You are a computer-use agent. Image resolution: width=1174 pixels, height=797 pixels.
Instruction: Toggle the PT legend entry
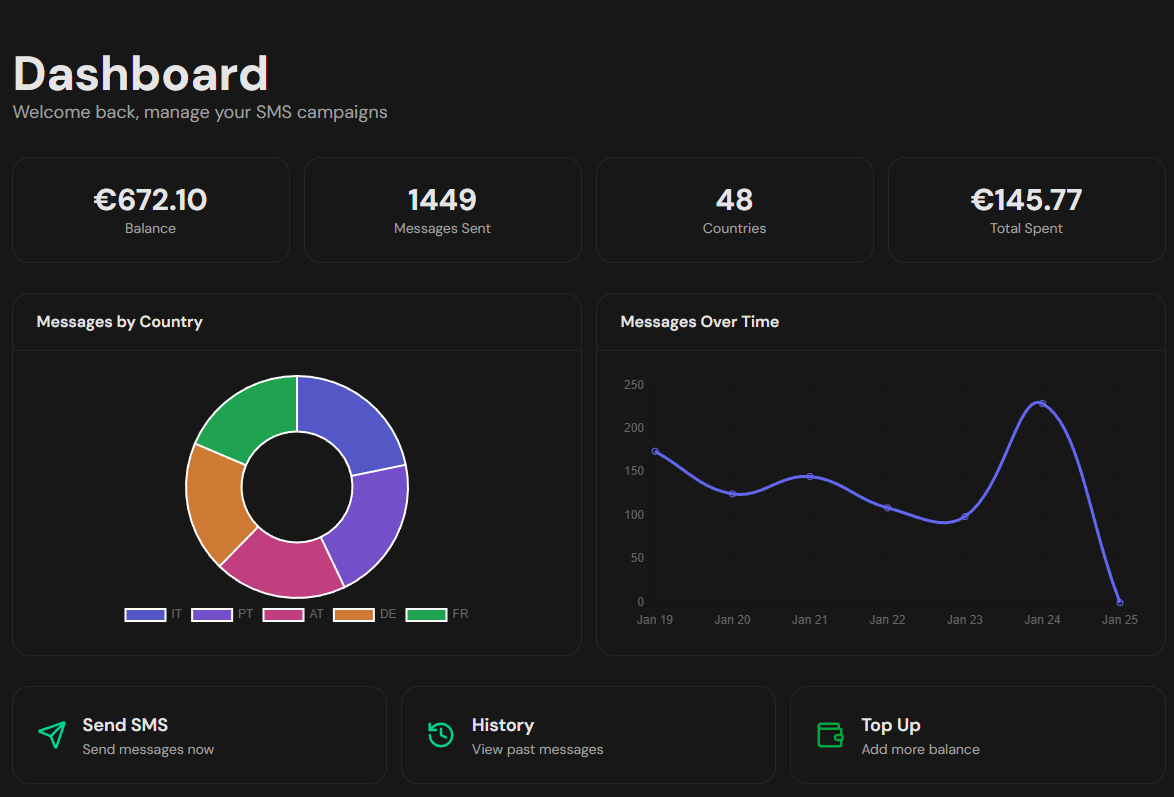click(x=222, y=615)
